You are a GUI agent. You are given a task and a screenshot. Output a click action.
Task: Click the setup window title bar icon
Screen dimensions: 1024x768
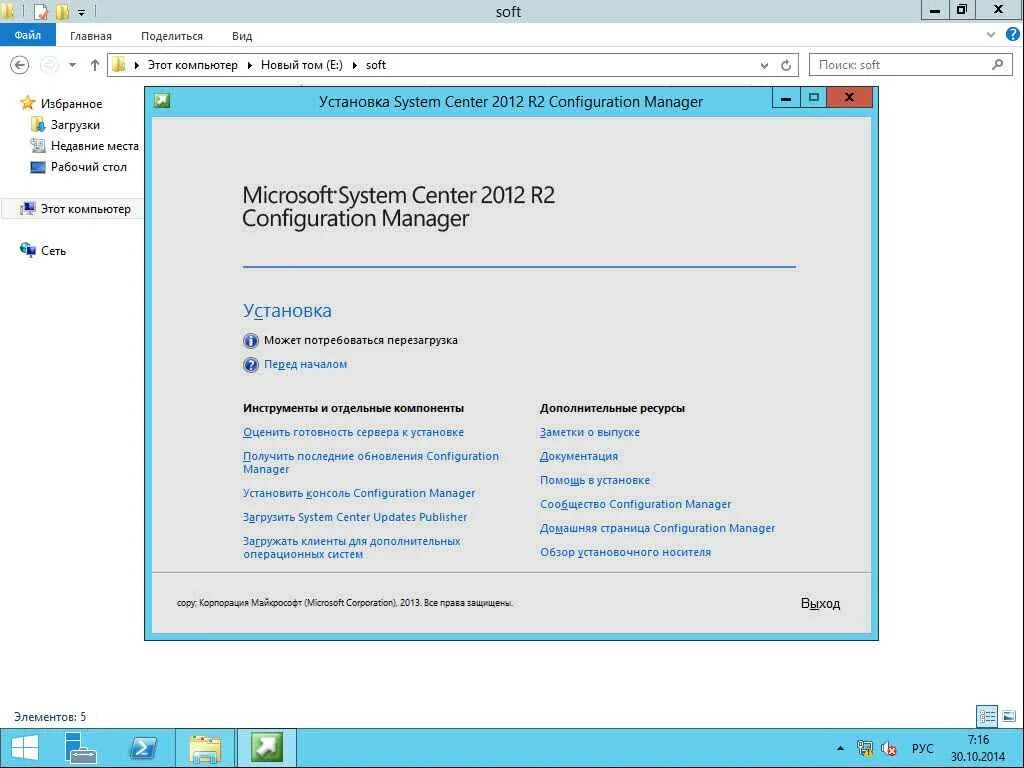(x=162, y=101)
